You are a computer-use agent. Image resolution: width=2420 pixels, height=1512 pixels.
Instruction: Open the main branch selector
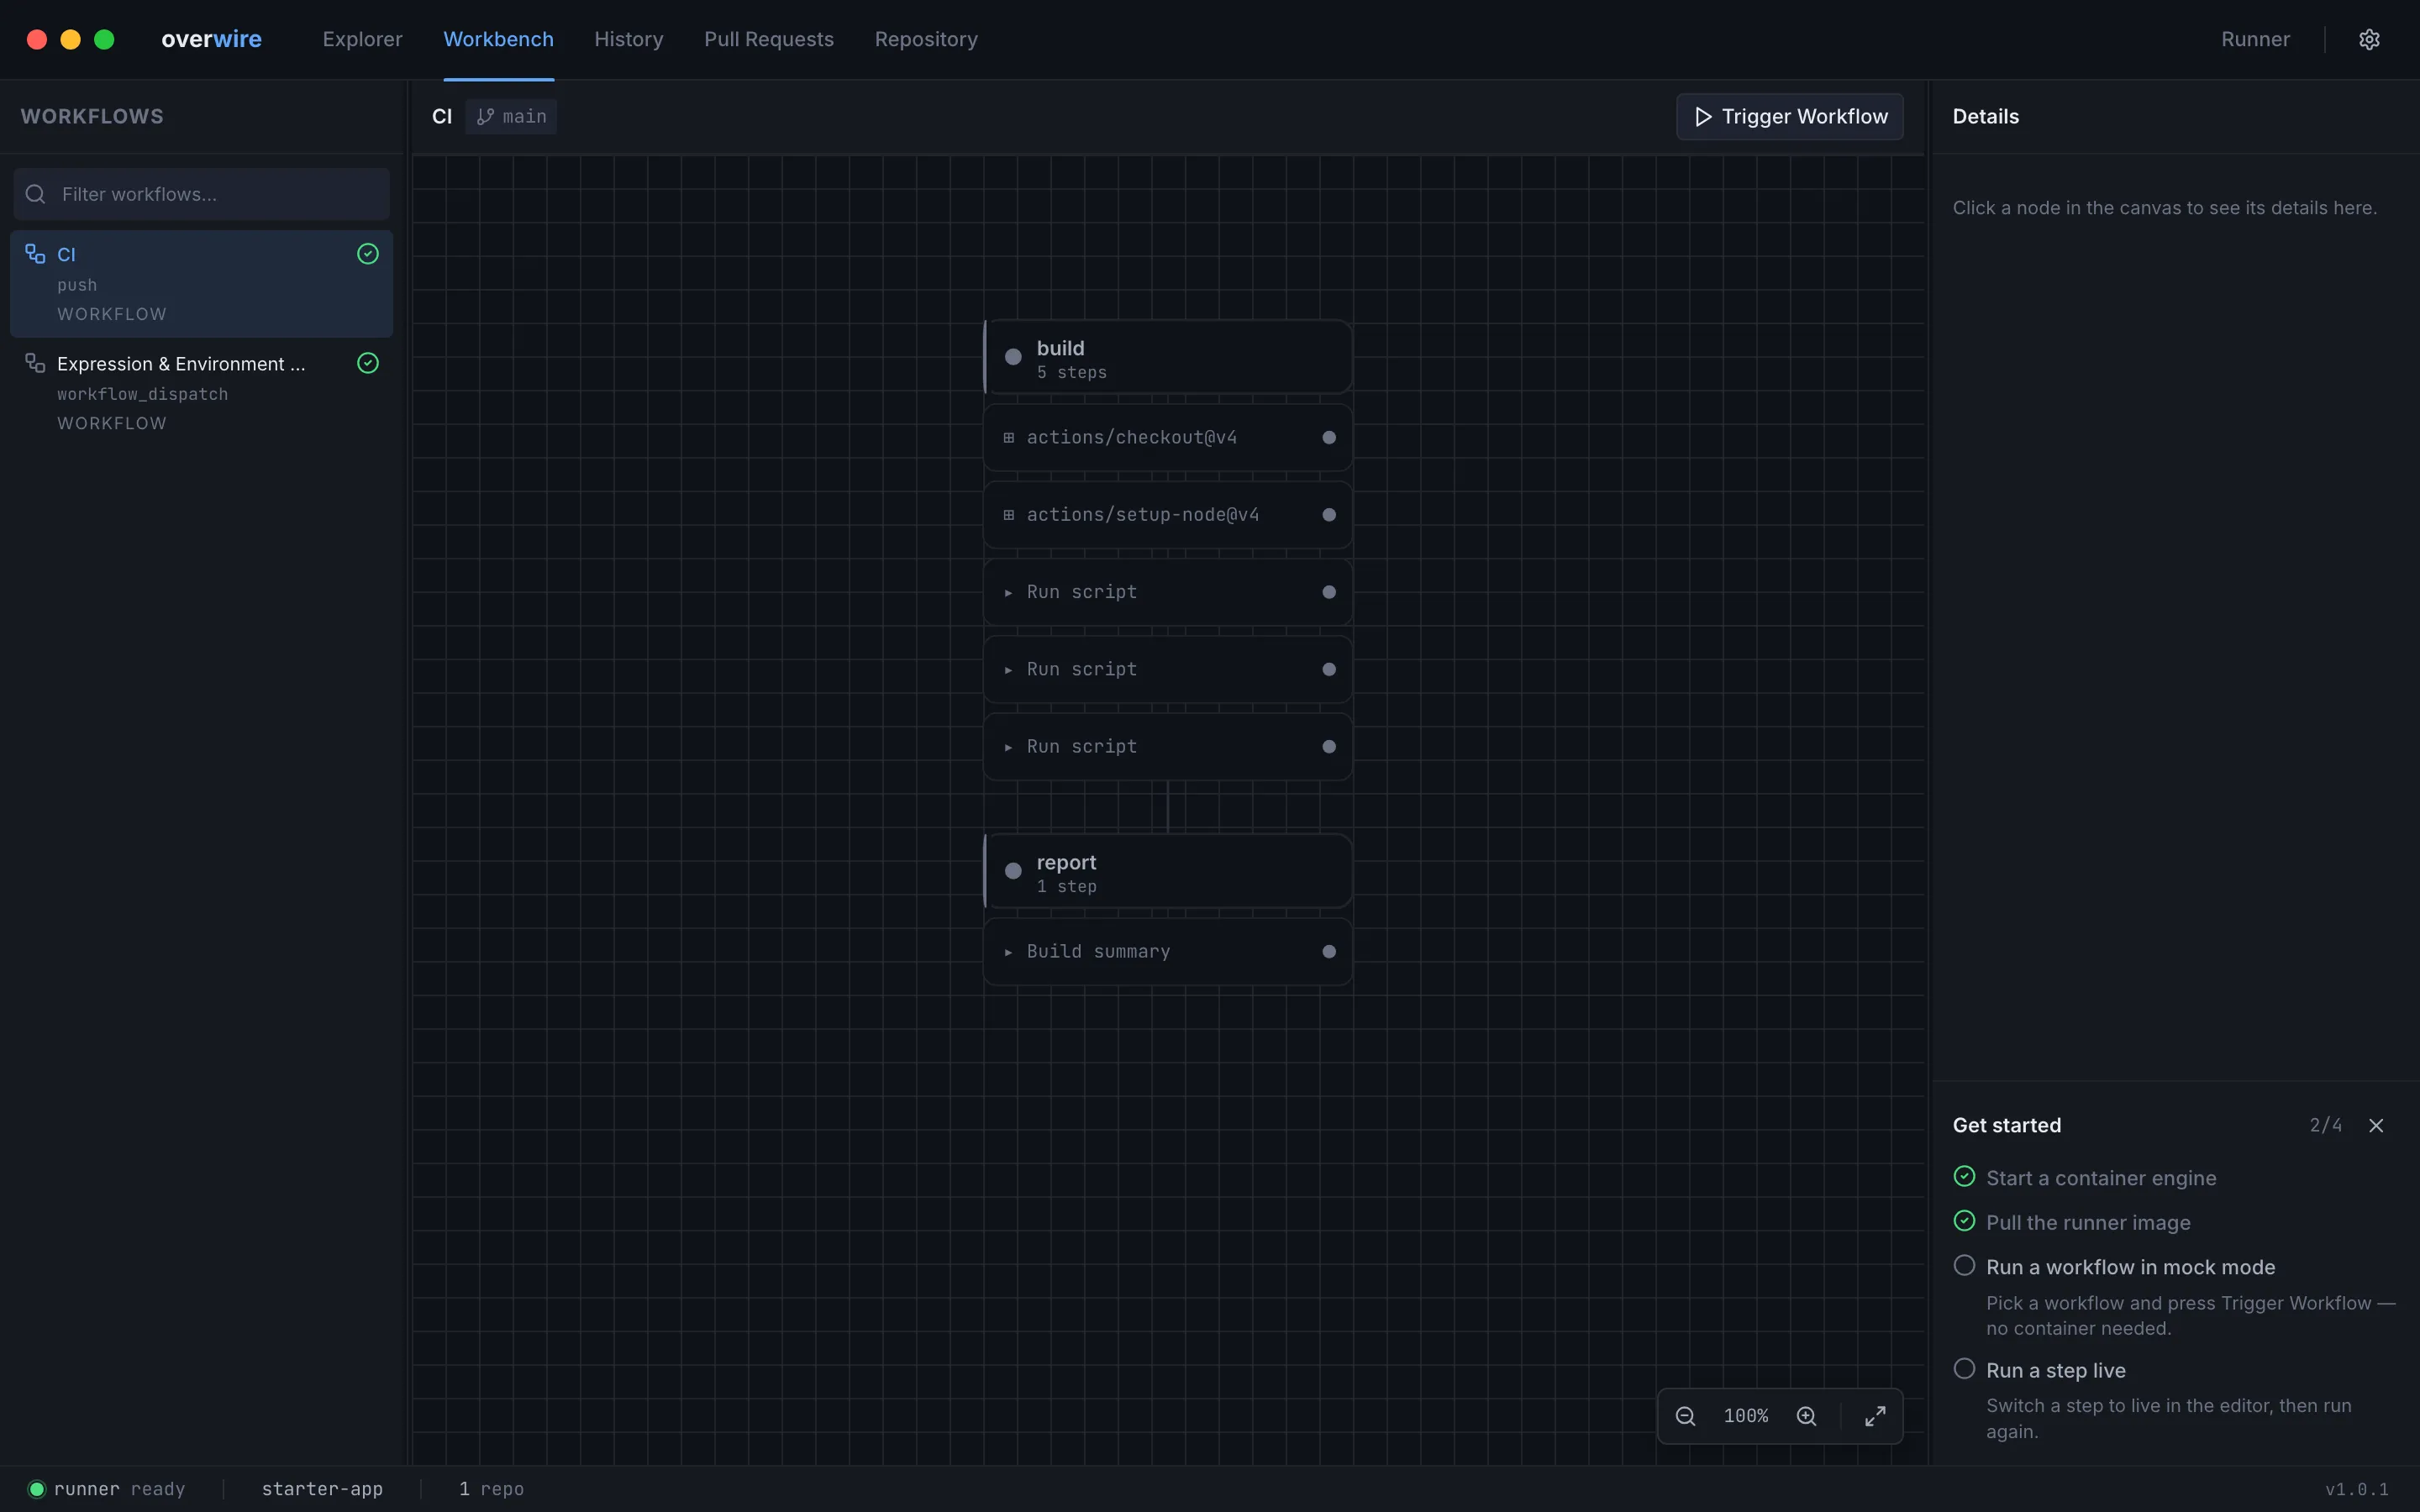pos(511,117)
